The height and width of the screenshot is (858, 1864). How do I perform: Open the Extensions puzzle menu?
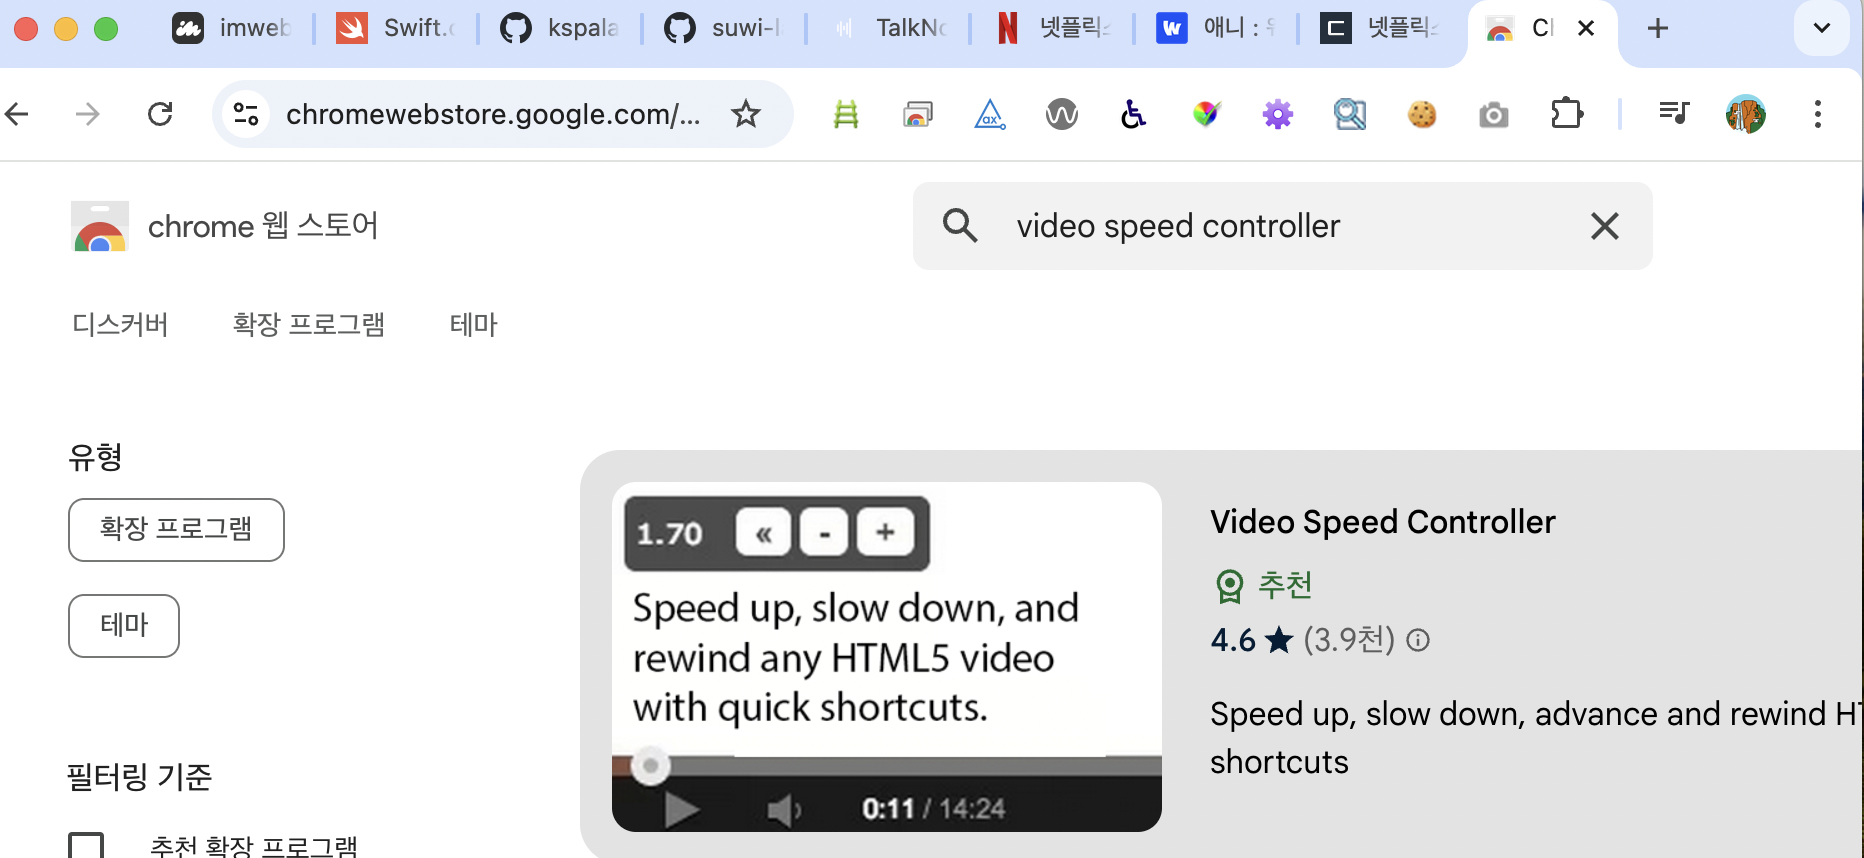click(1567, 114)
